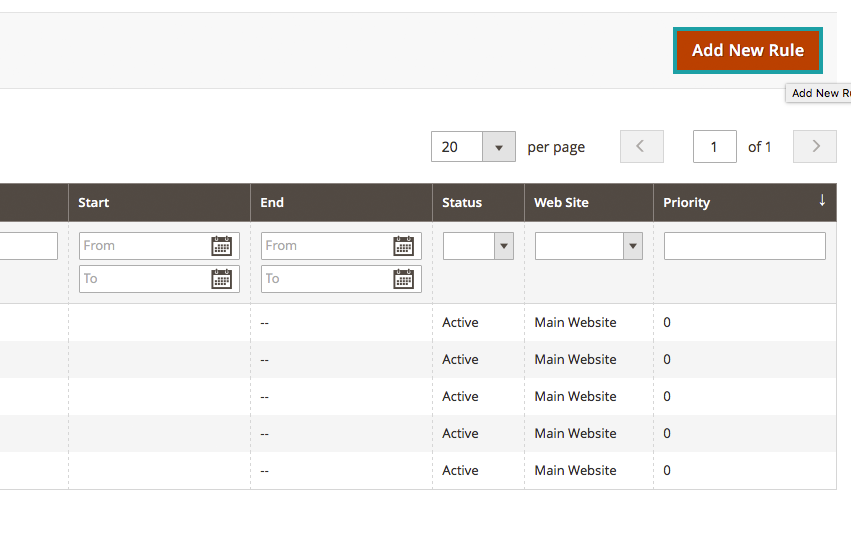This screenshot has height=545, width=851.
Task: Click the Add New Rule button
Action: (748, 50)
